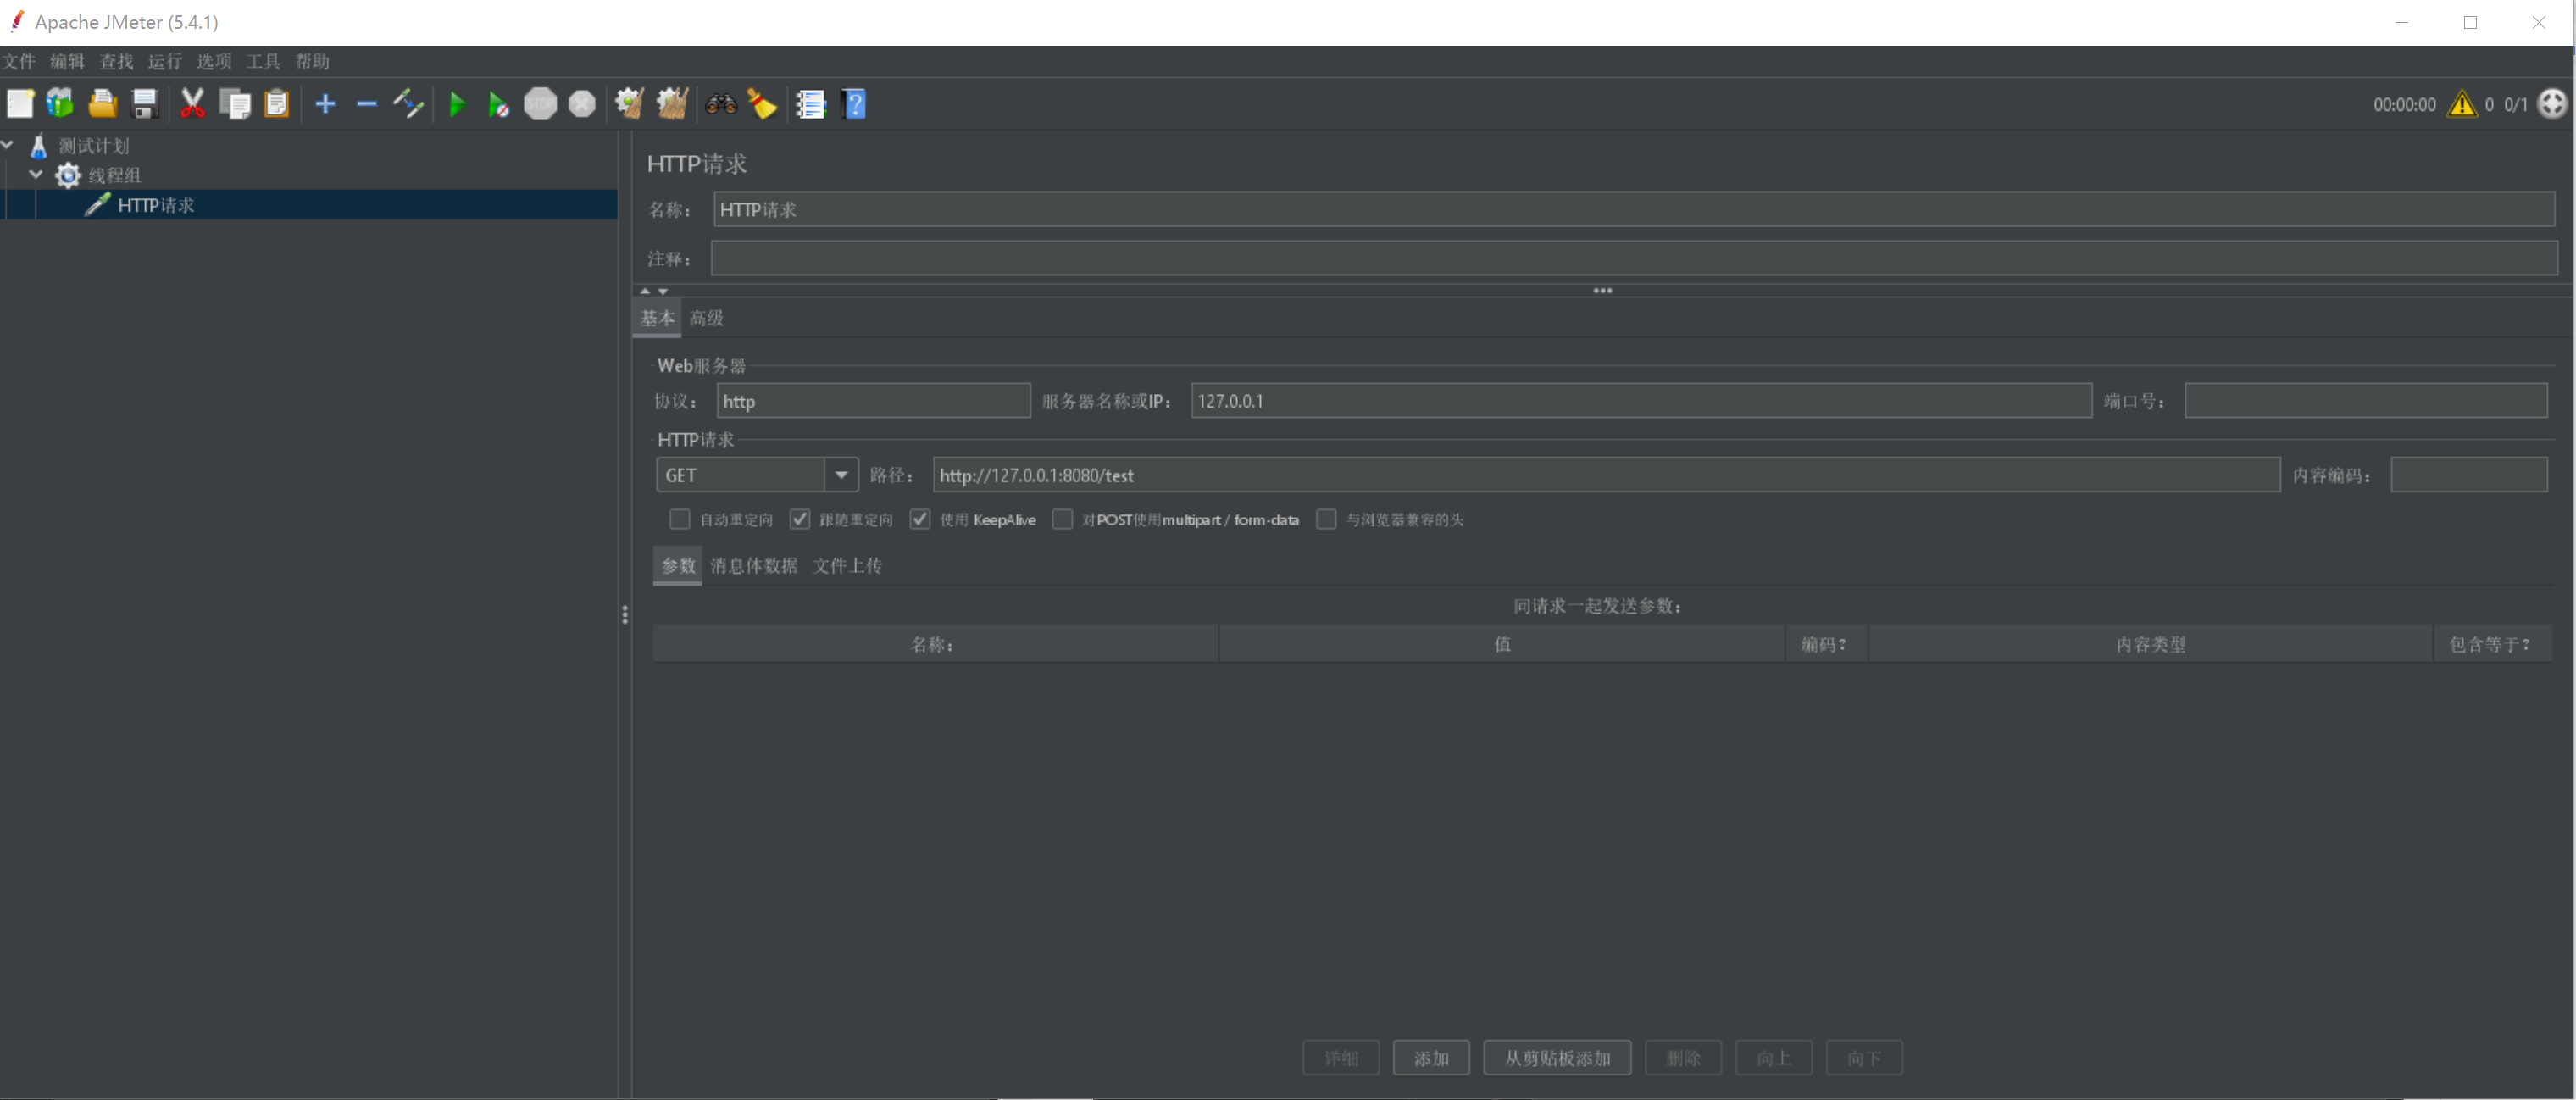The height and width of the screenshot is (1100, 2576).
Task: Switch to the 消息体数据 tab
Action: (754, 566)
